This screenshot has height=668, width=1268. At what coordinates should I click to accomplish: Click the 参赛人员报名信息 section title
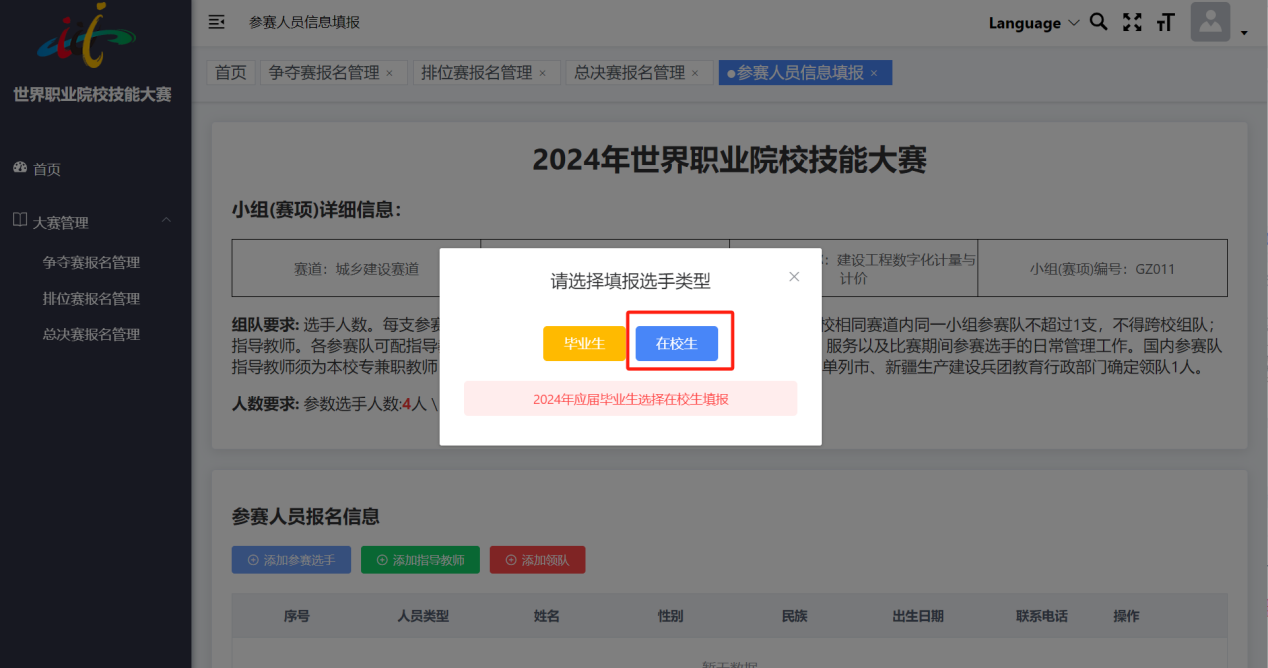pos(306,517)
